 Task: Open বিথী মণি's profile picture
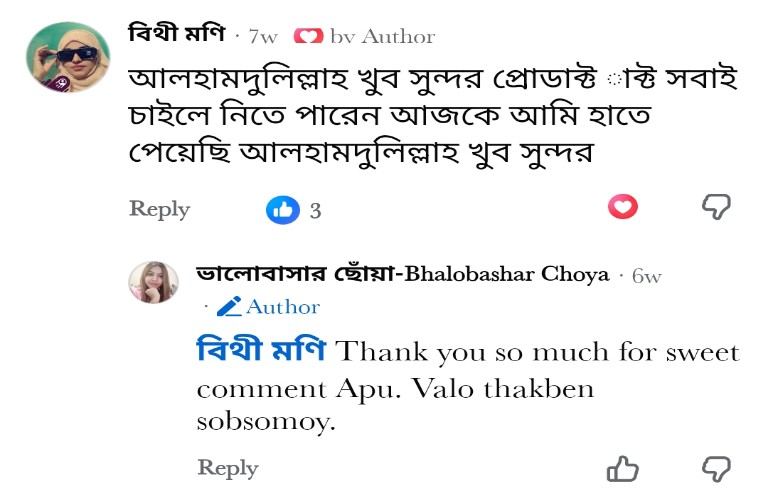[x=68, y=57]
